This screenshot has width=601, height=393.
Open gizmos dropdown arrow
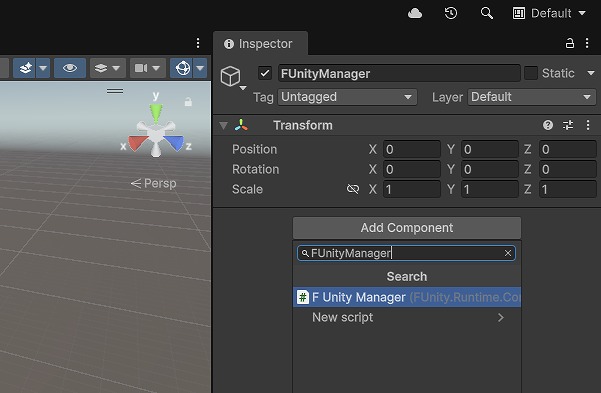pyautogui.click(x=200, y=68)
